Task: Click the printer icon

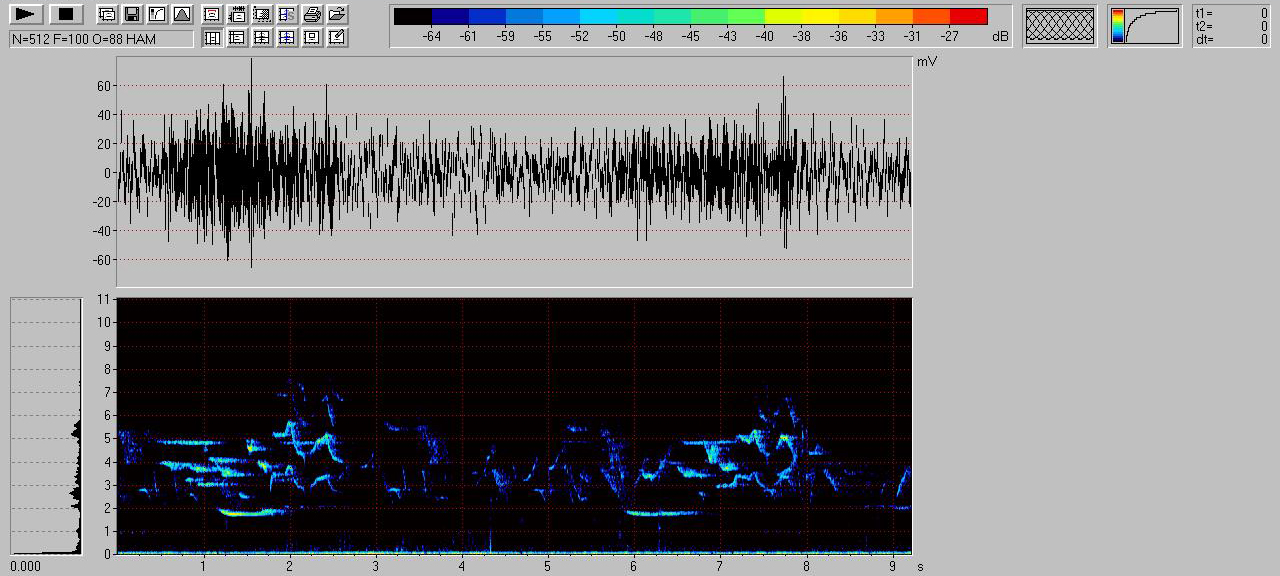Action: click(312, 14)
